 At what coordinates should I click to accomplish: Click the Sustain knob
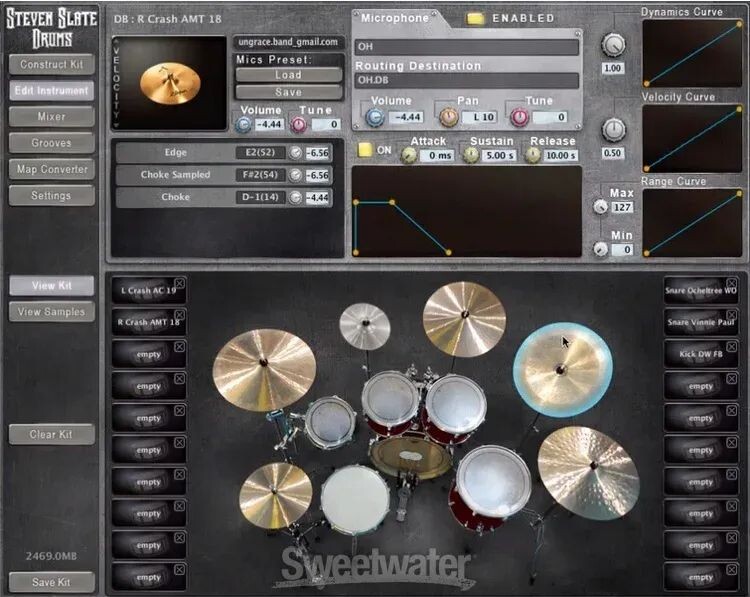tap(471, 155)
